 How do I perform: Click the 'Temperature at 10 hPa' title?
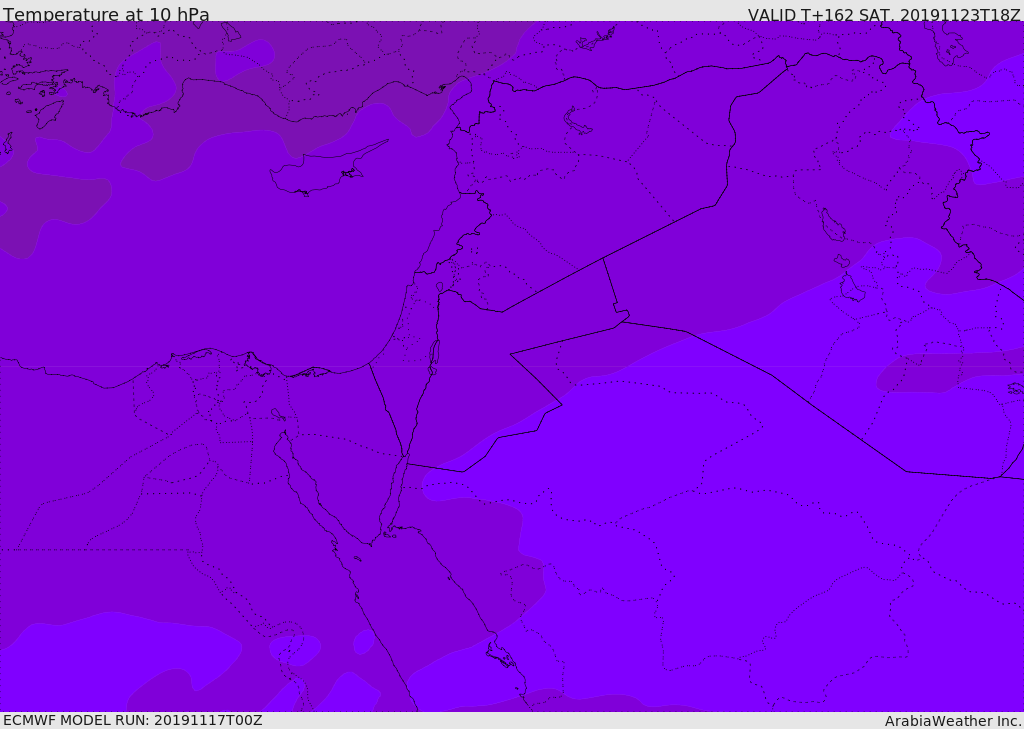[x=106, y=14]
